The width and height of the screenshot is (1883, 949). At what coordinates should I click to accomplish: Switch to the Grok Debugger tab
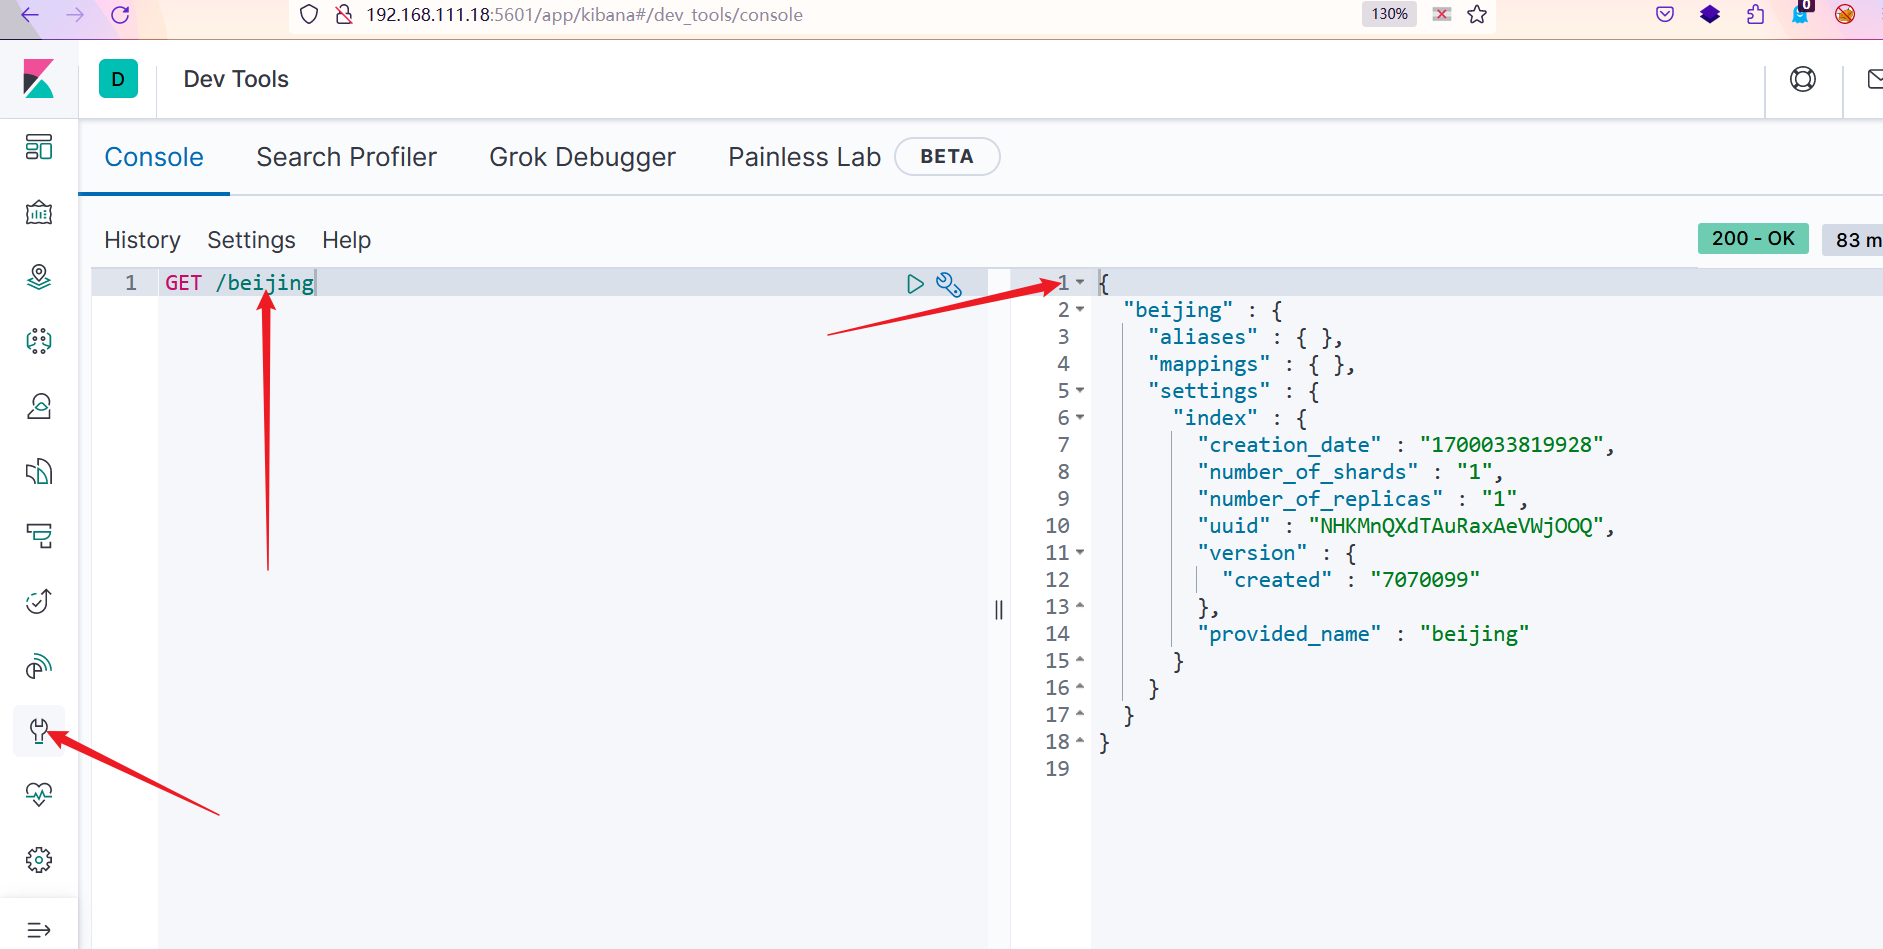tap(582, 157)
